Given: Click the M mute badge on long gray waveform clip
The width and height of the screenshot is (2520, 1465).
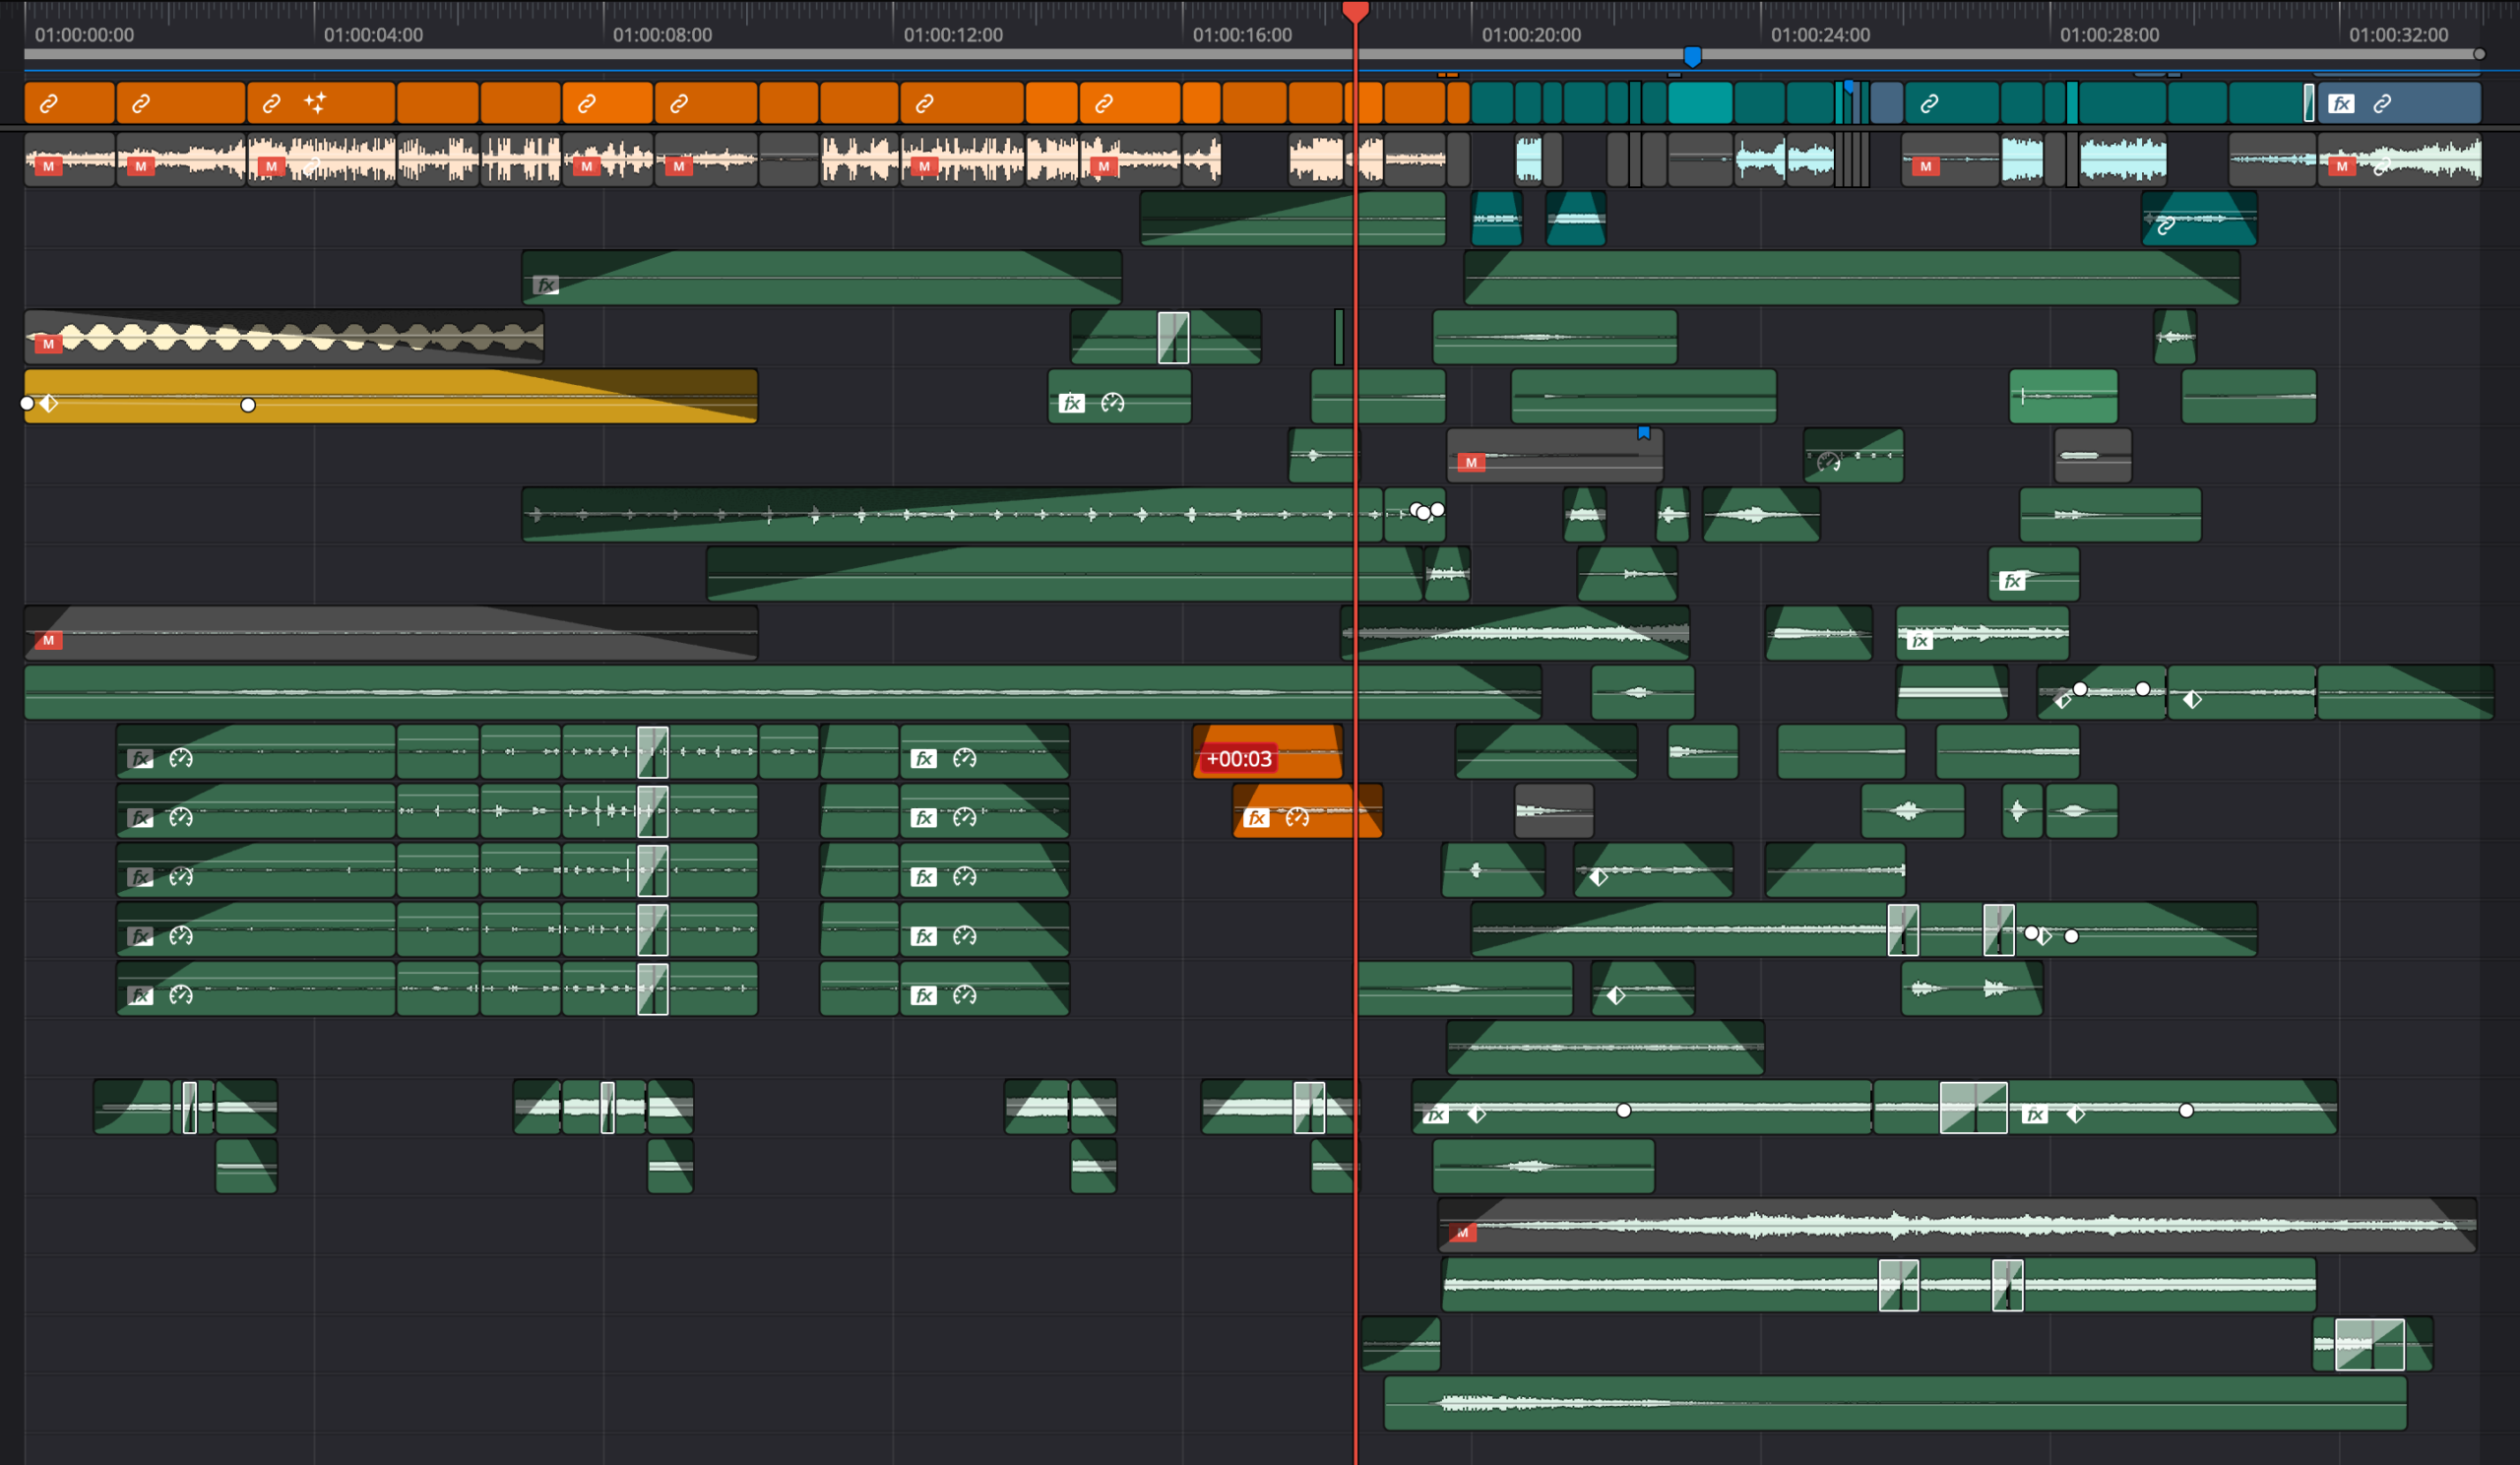Looking at the screenshot, I should click(1462, 1232).
